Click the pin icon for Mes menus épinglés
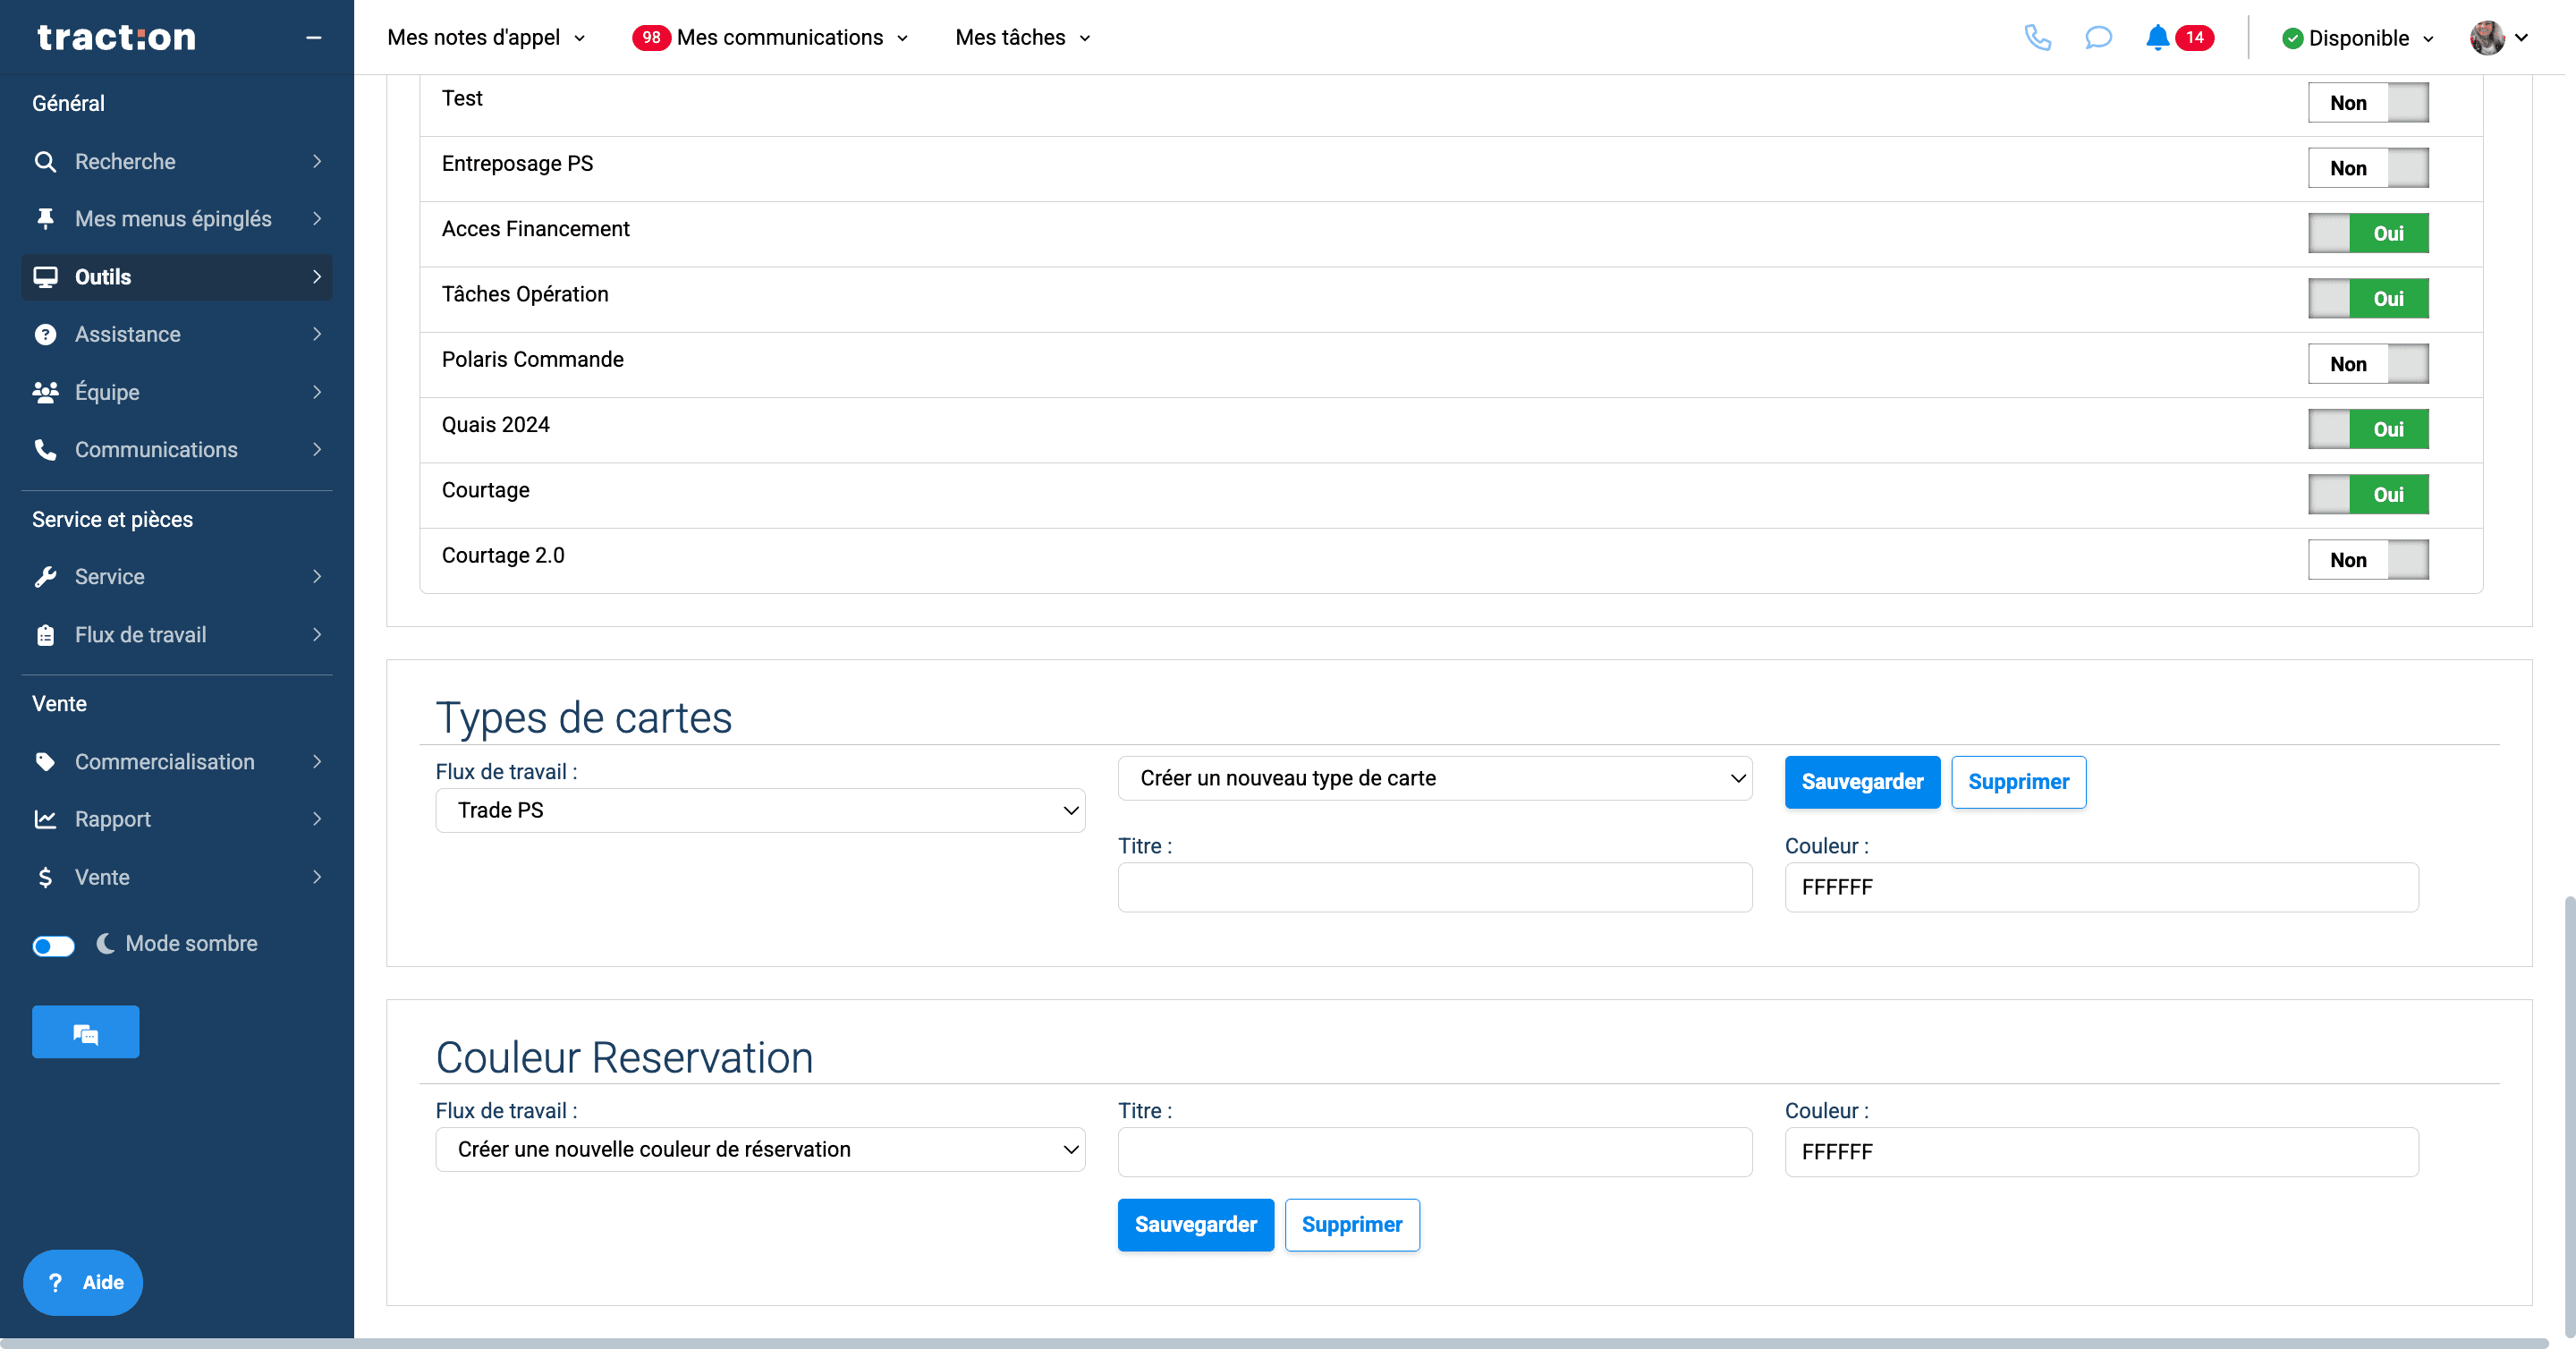This screenshot has width=2576, height=1349. point(45,218)
